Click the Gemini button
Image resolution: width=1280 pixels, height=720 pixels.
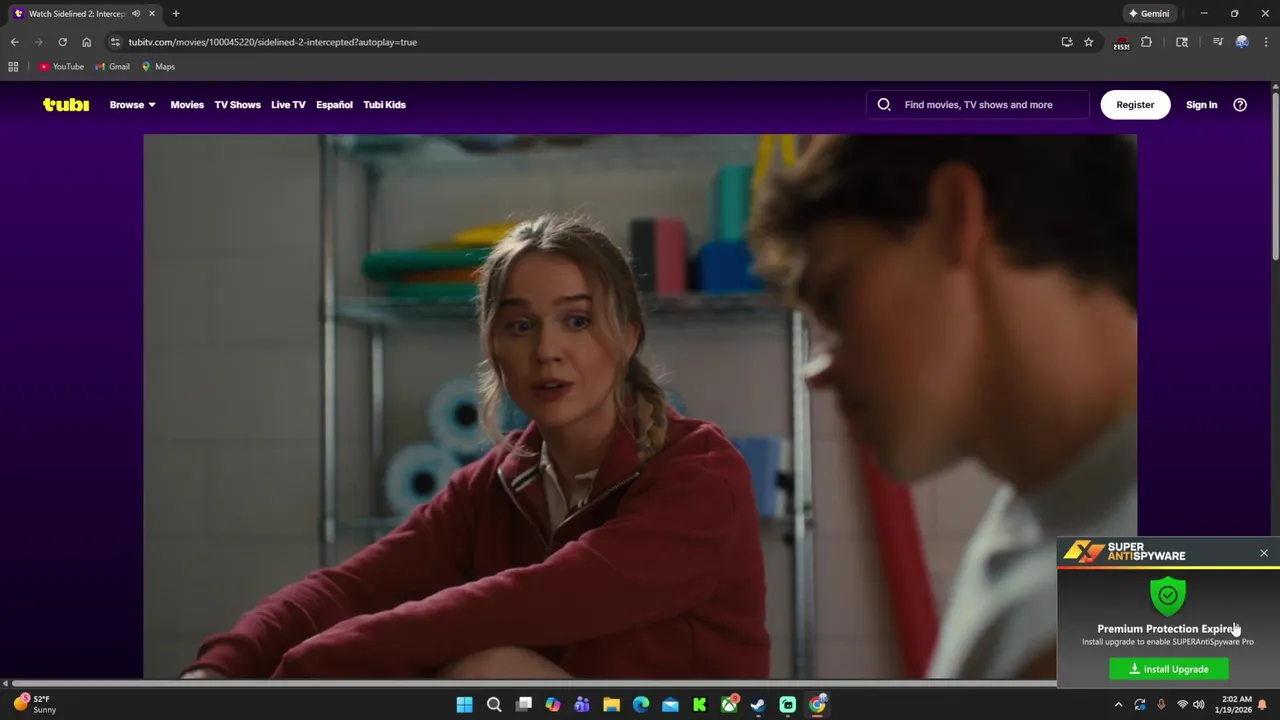click(x=1149, y=14)
